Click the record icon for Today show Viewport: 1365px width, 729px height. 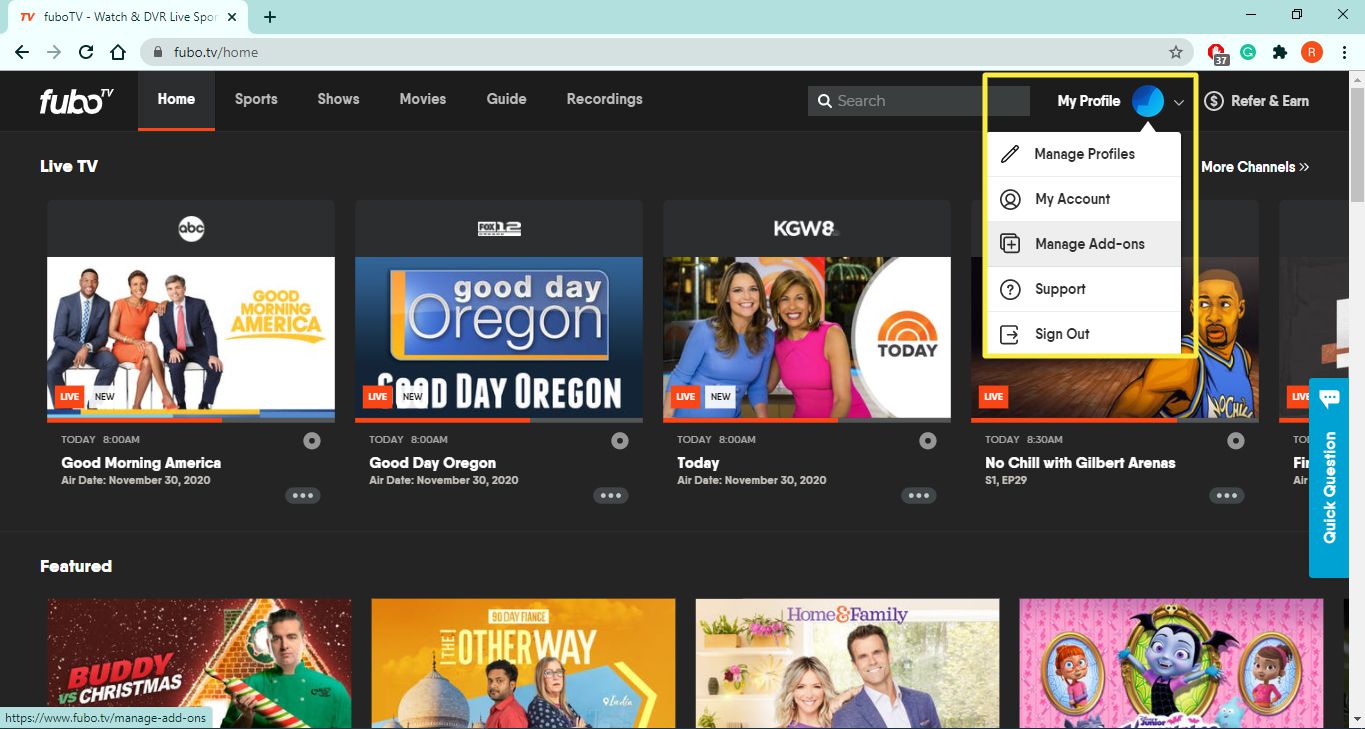pos(928,440)
